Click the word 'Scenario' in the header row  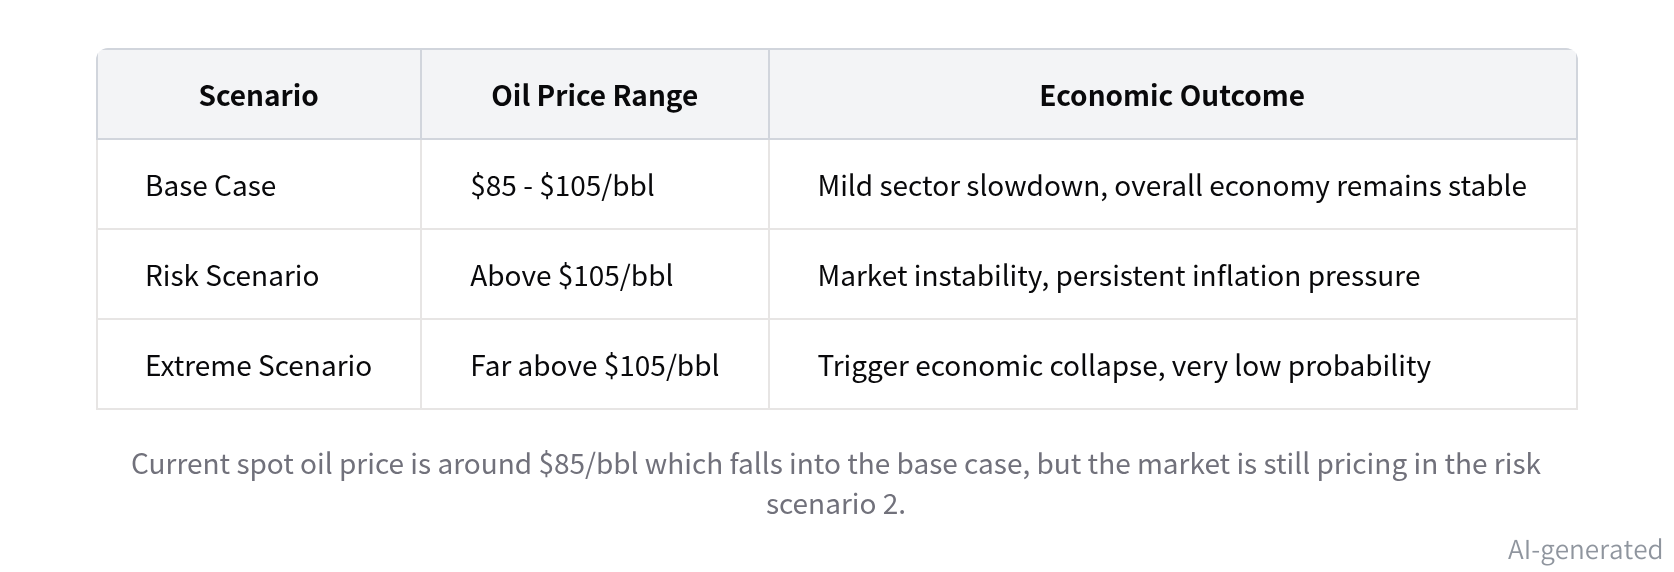[x=259, y=95]
